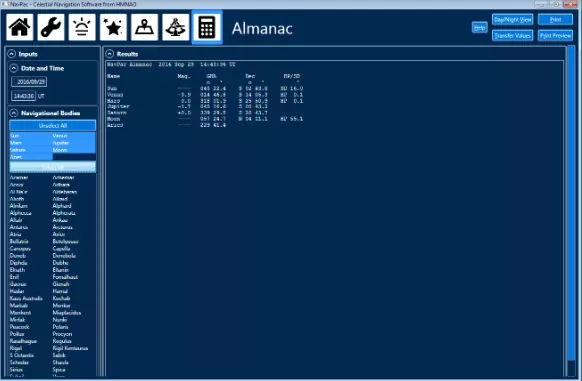This screenshot has width=582, height=381.
Task: Click the Help button
Action: click(480, 27)
